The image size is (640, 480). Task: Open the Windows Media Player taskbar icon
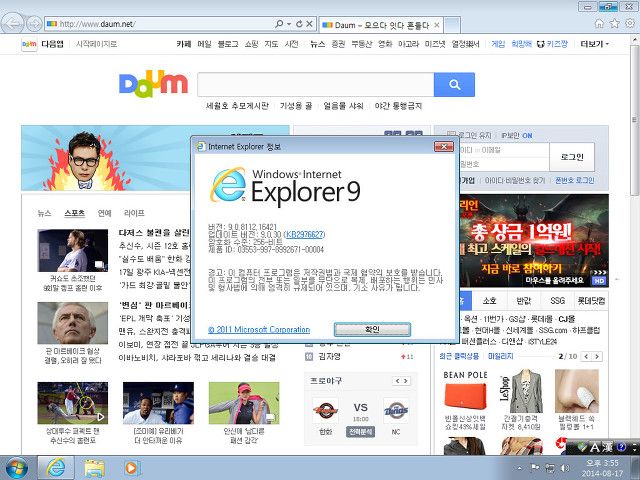[131, 468]
